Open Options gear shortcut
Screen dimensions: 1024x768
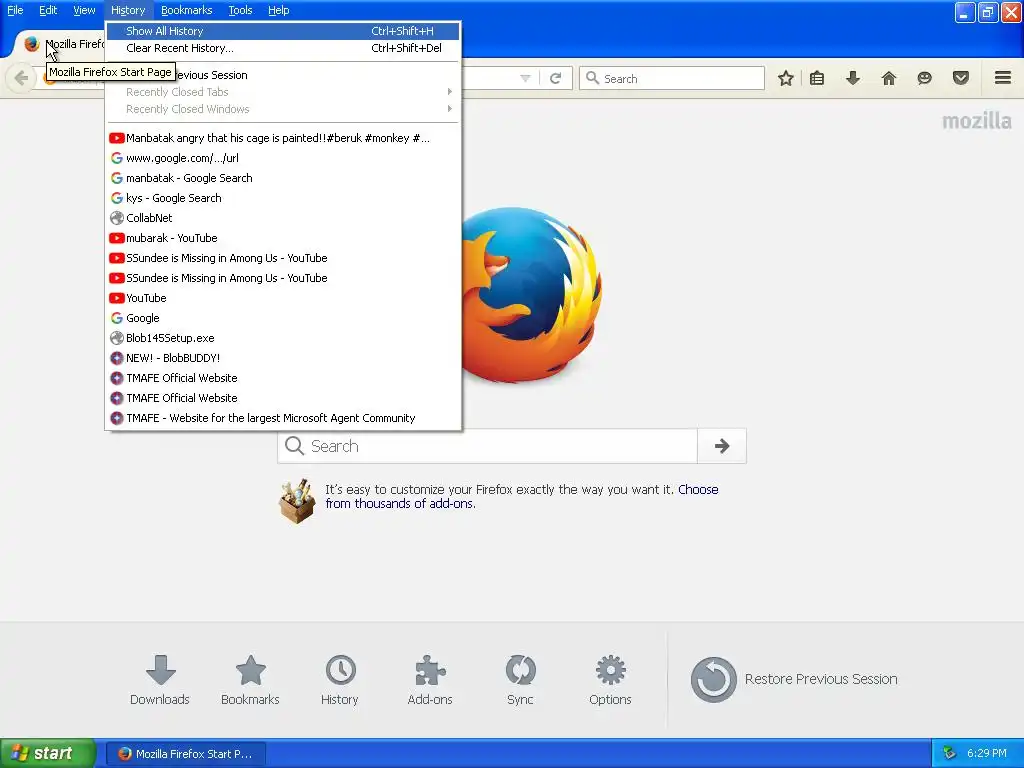point(611,680)
